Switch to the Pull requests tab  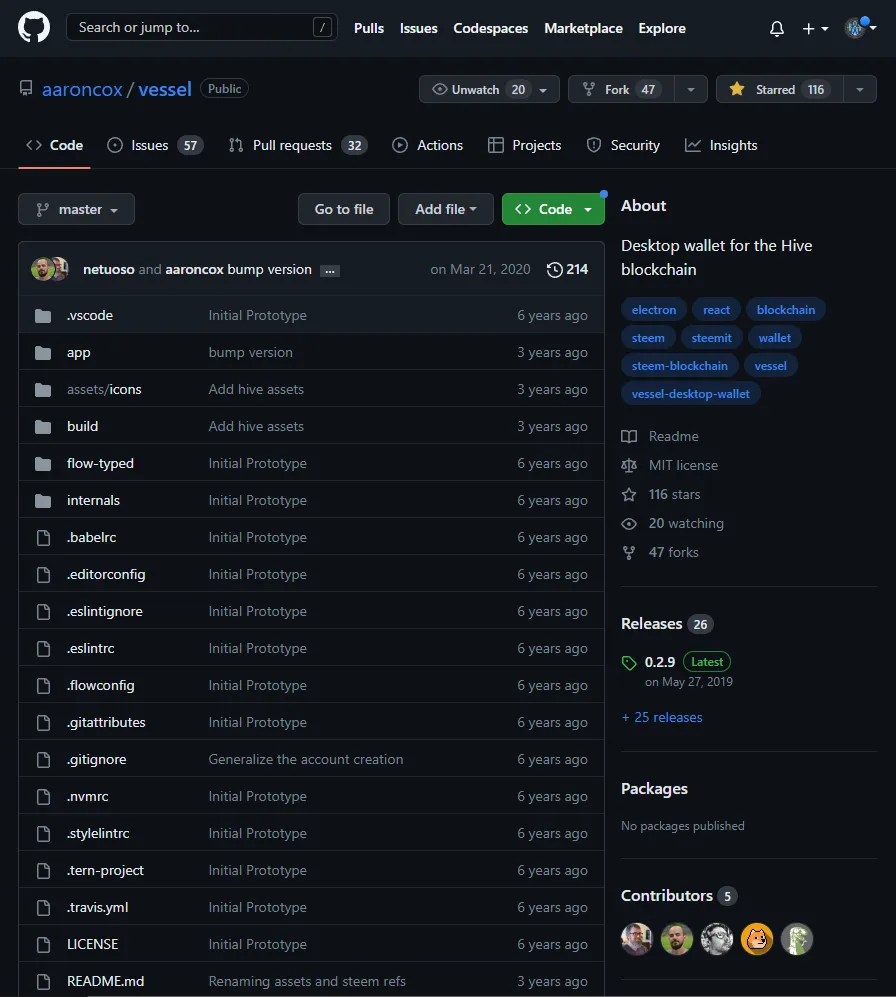coord(298,146)
